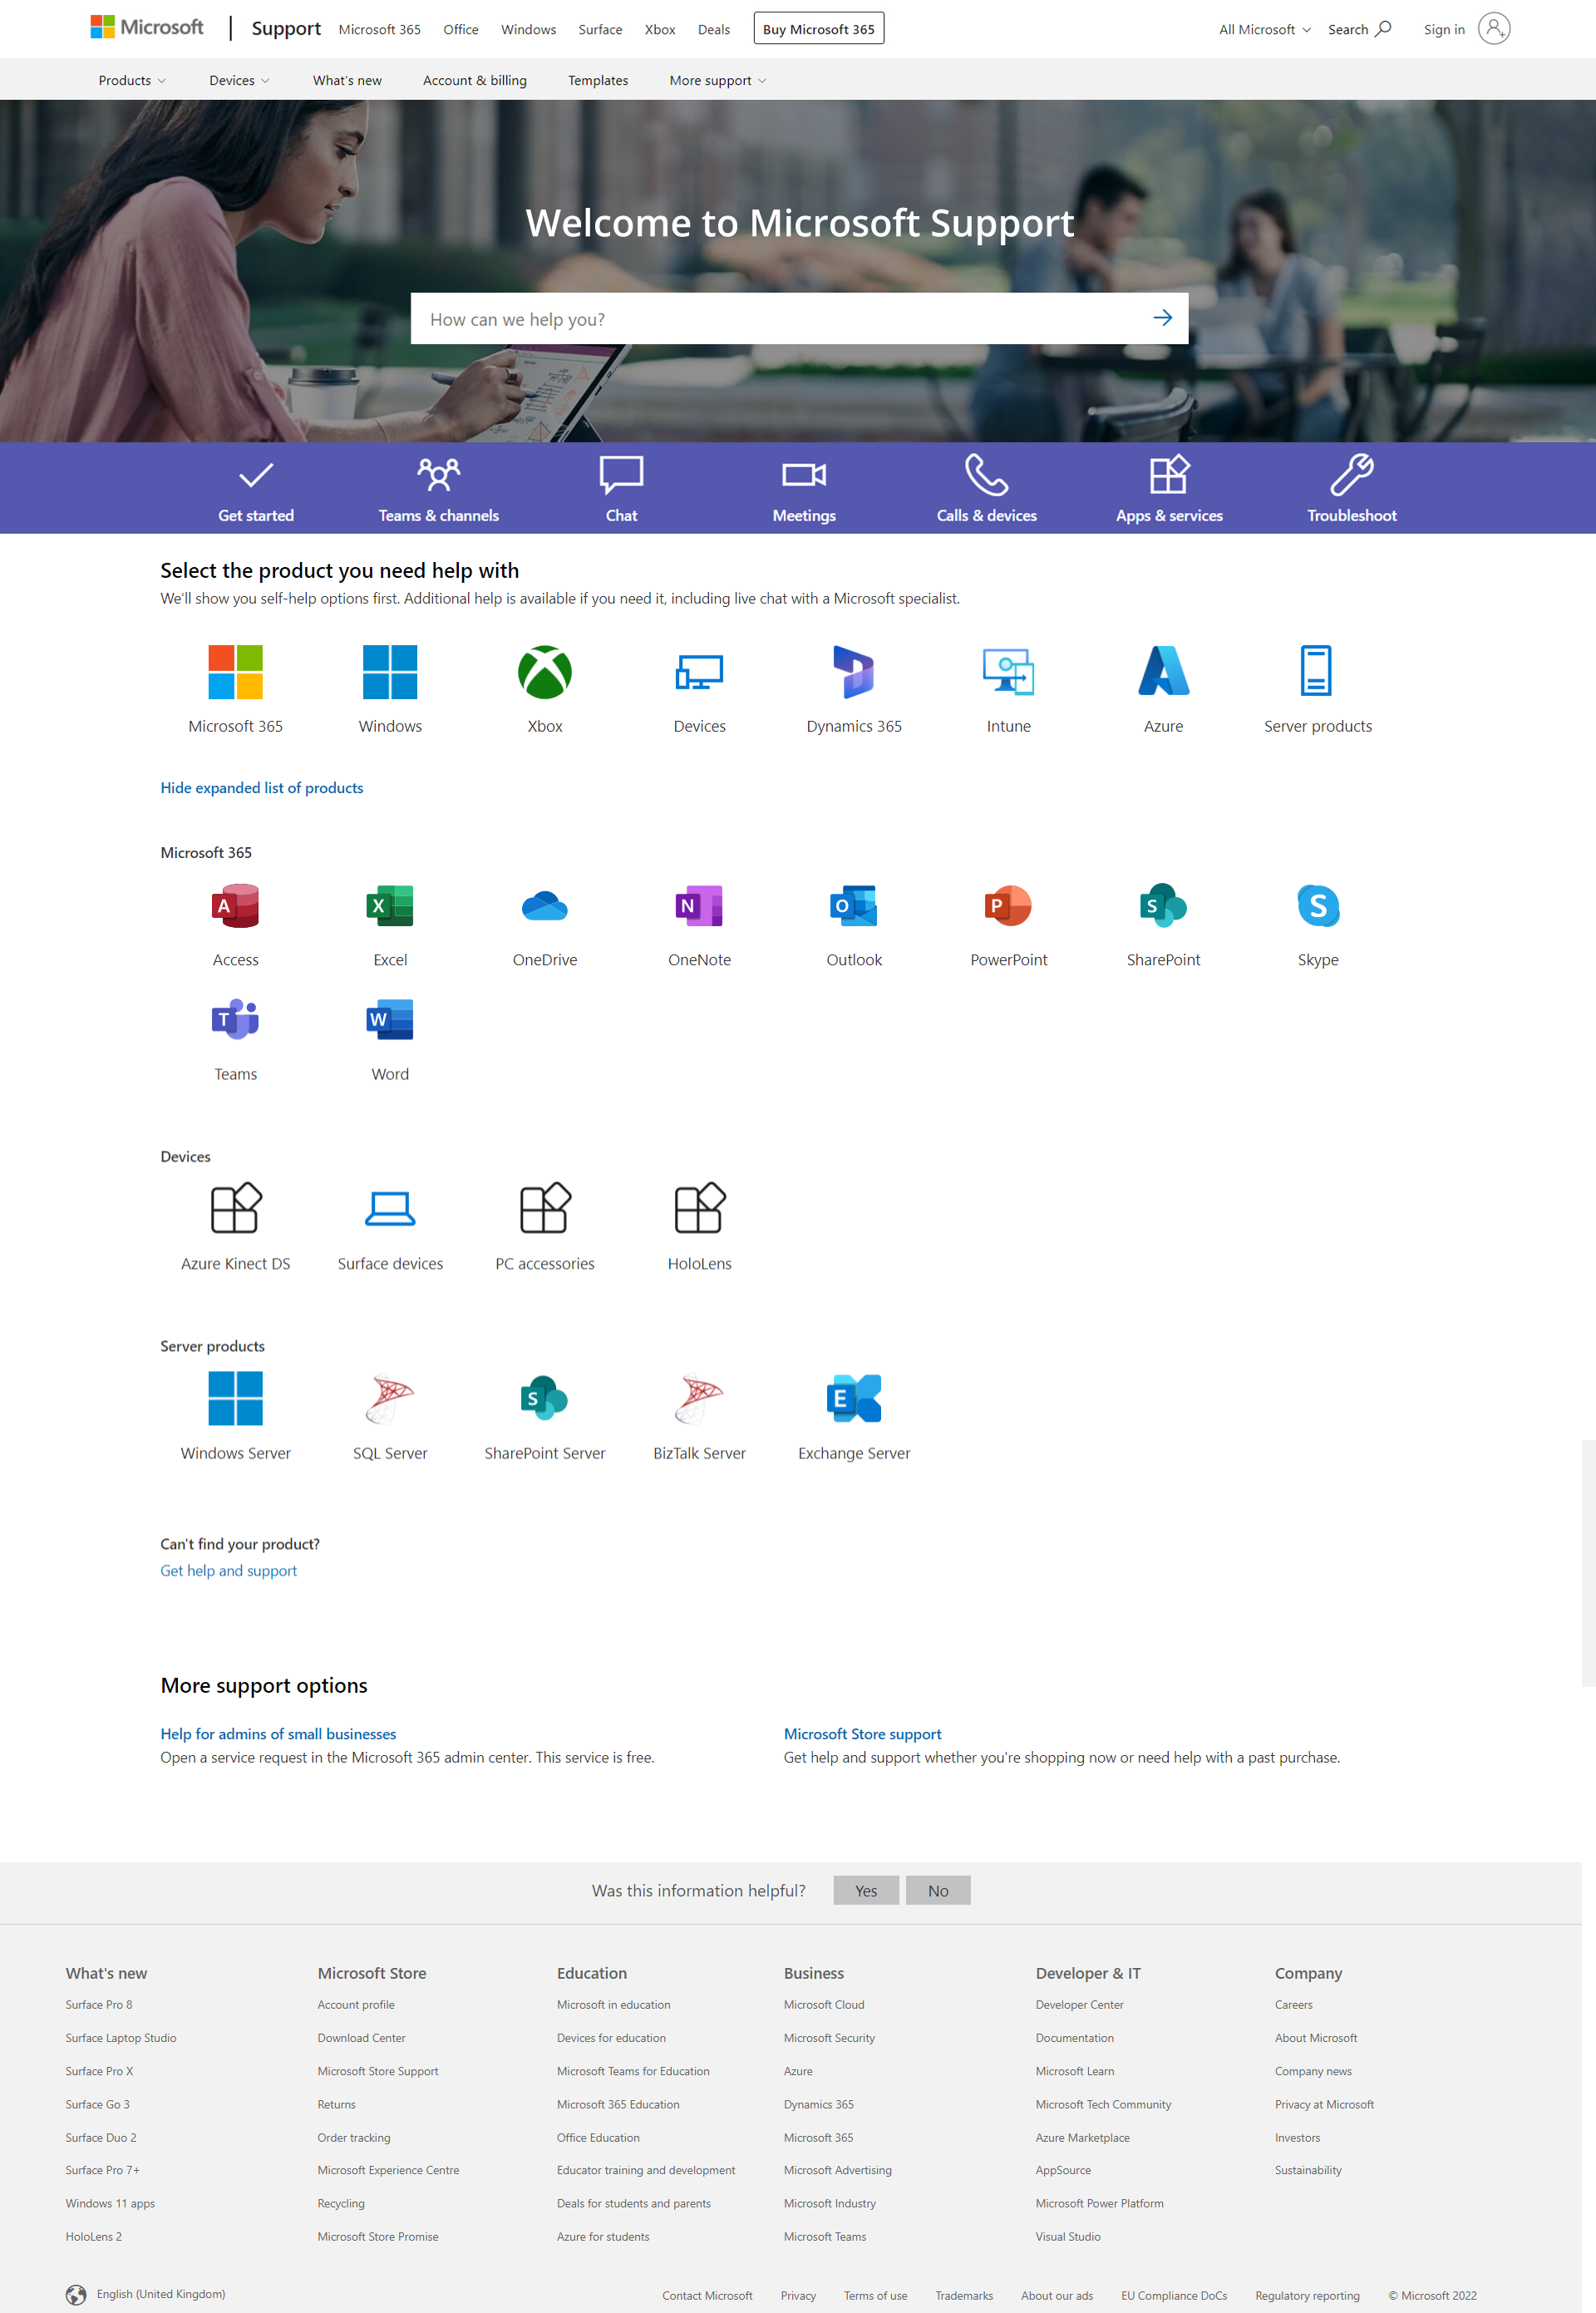The width and height of the screenshot is (1596, 2313).
Task: Select the Xbox product icon
Action: coord(544,672)
